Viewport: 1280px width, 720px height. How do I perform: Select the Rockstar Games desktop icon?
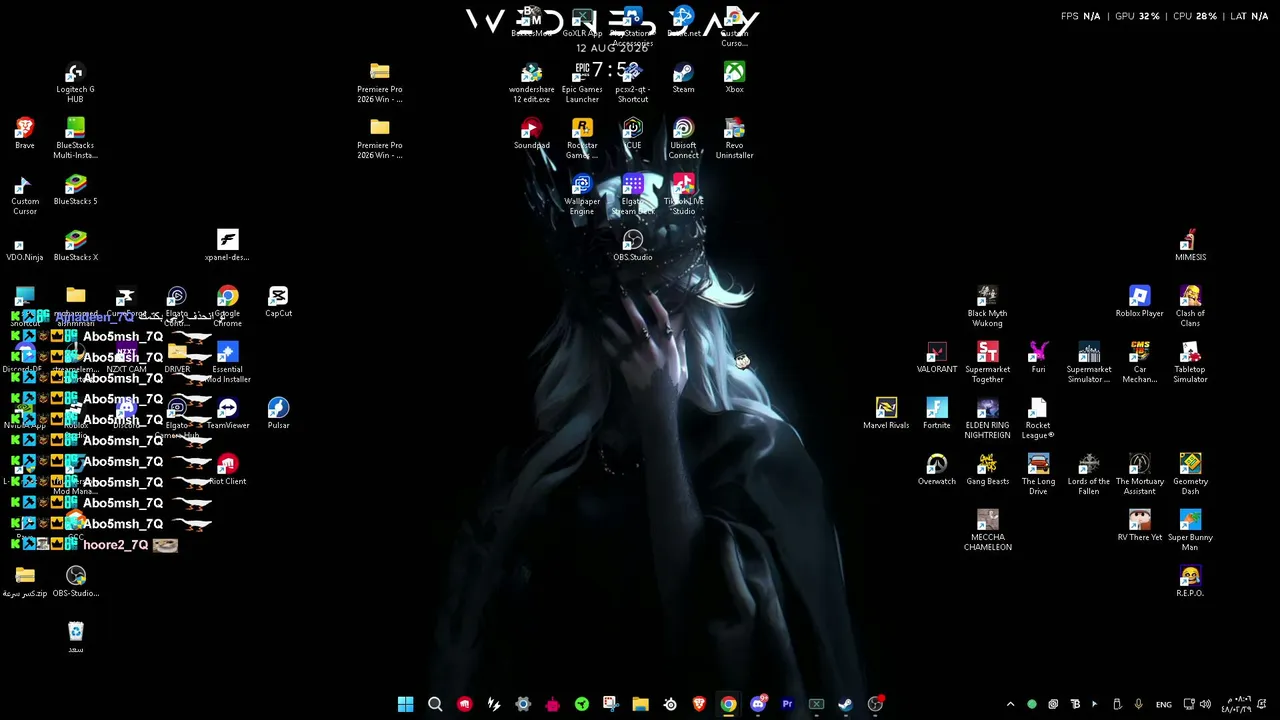582,139
